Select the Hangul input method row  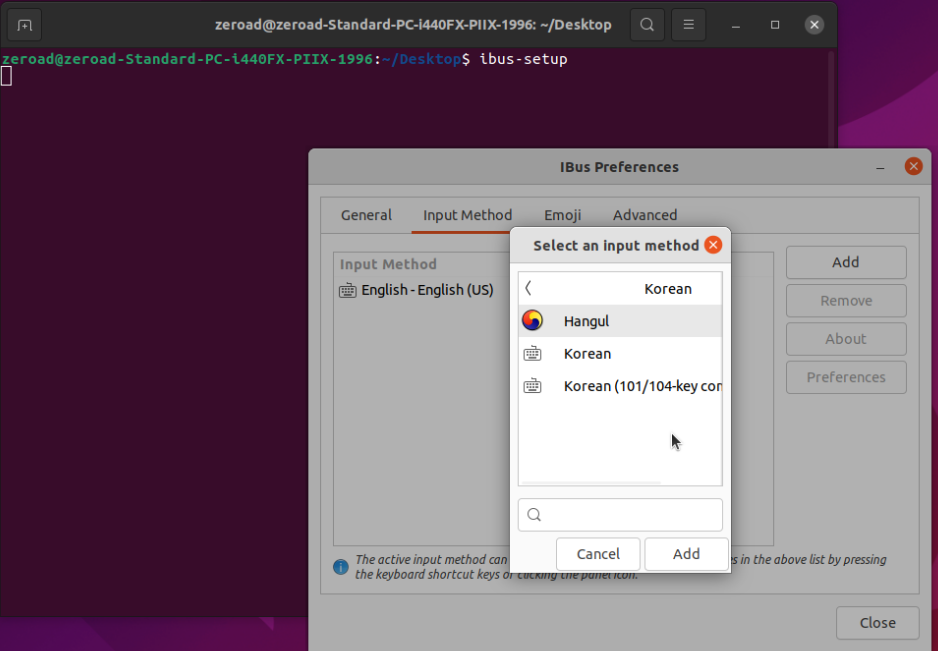[x=620, y=321]
